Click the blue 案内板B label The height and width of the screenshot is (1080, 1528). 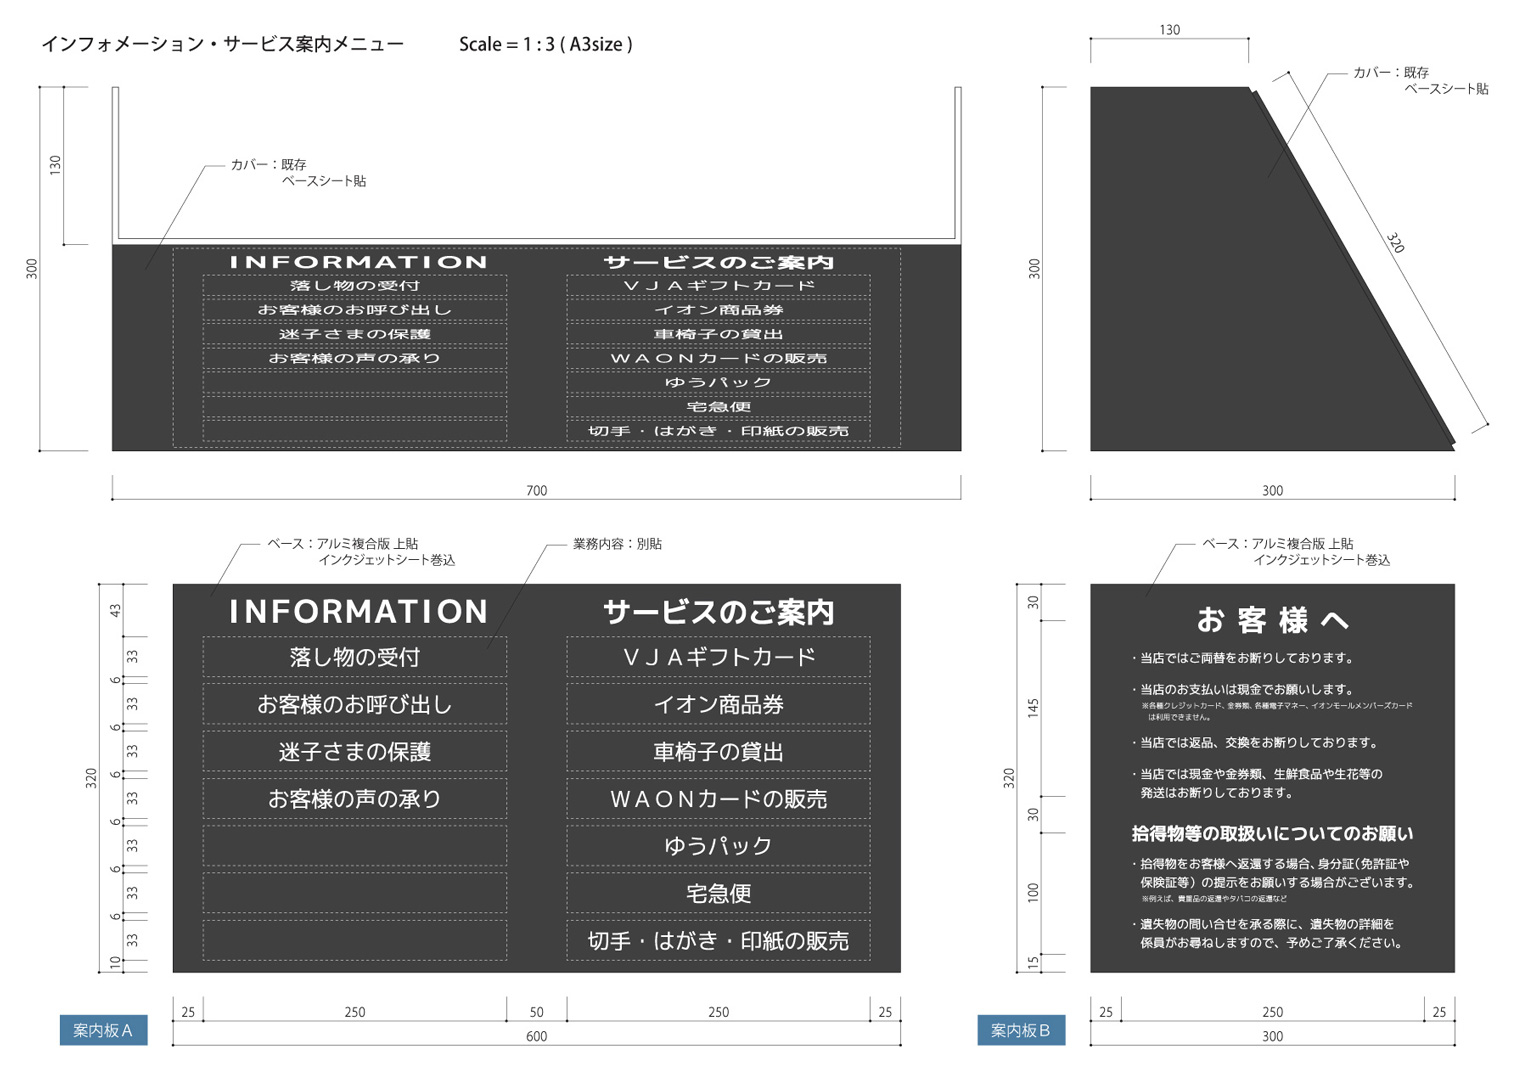[1020, 1030]
